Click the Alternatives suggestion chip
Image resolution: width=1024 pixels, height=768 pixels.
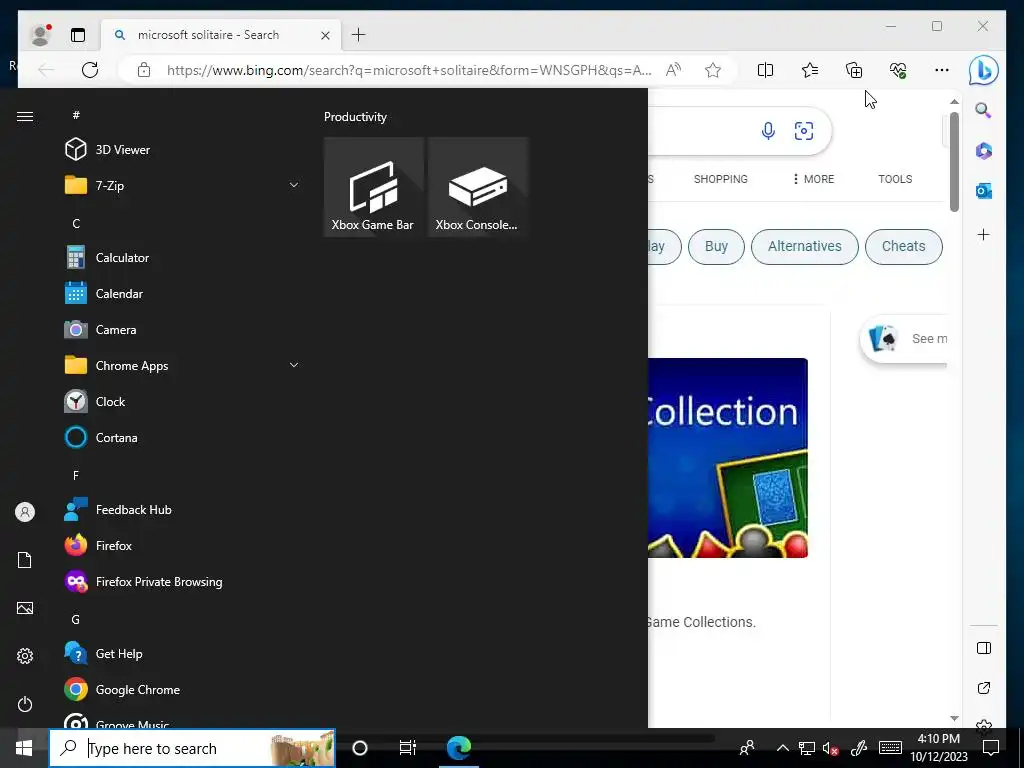(805, 246)
